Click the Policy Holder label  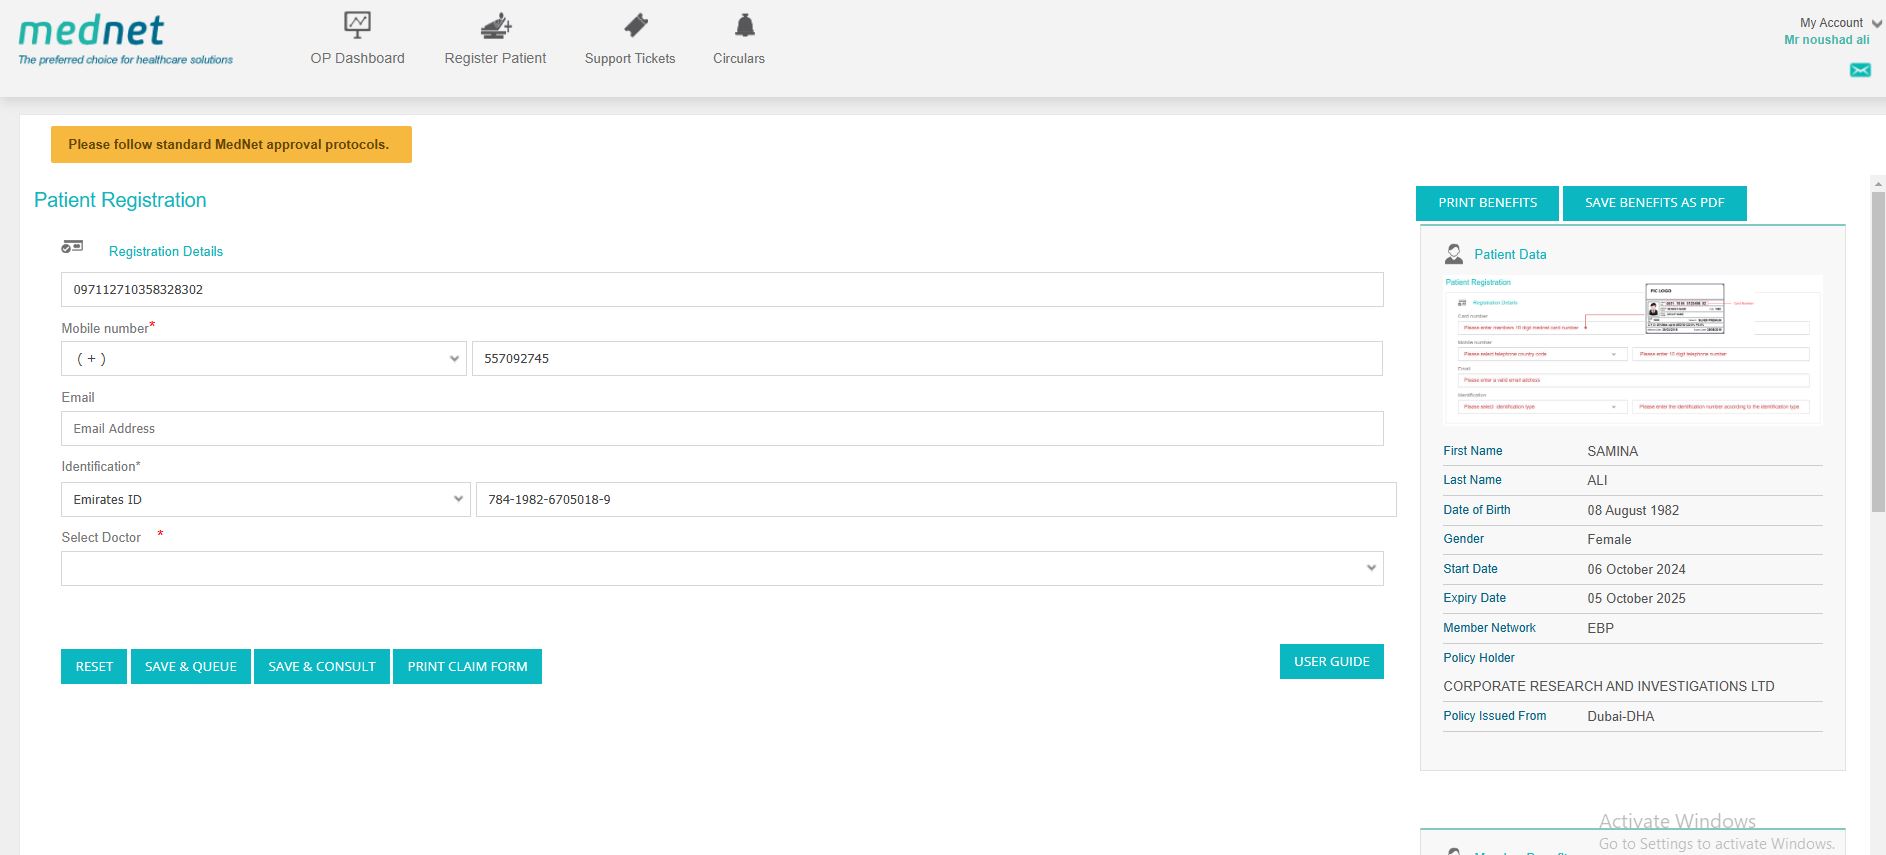pos(1479,658)
